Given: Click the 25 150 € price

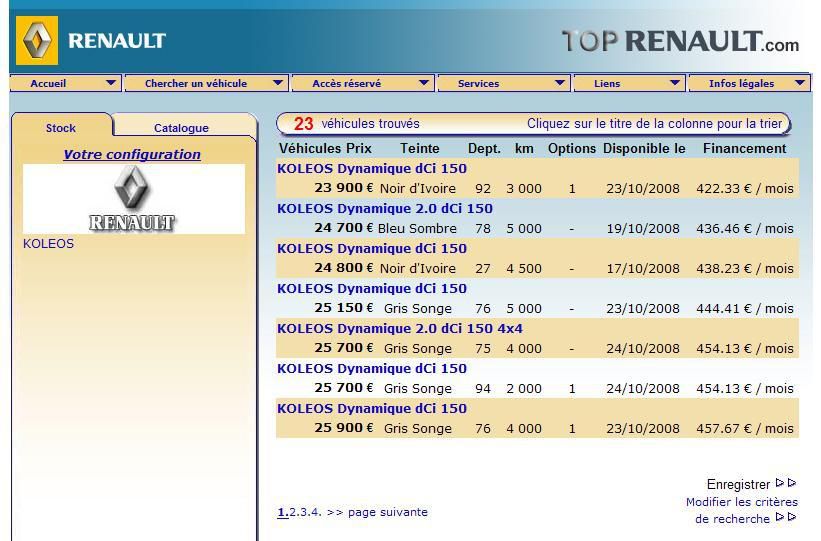Looking at the screenshot, I should coord(344,307).
